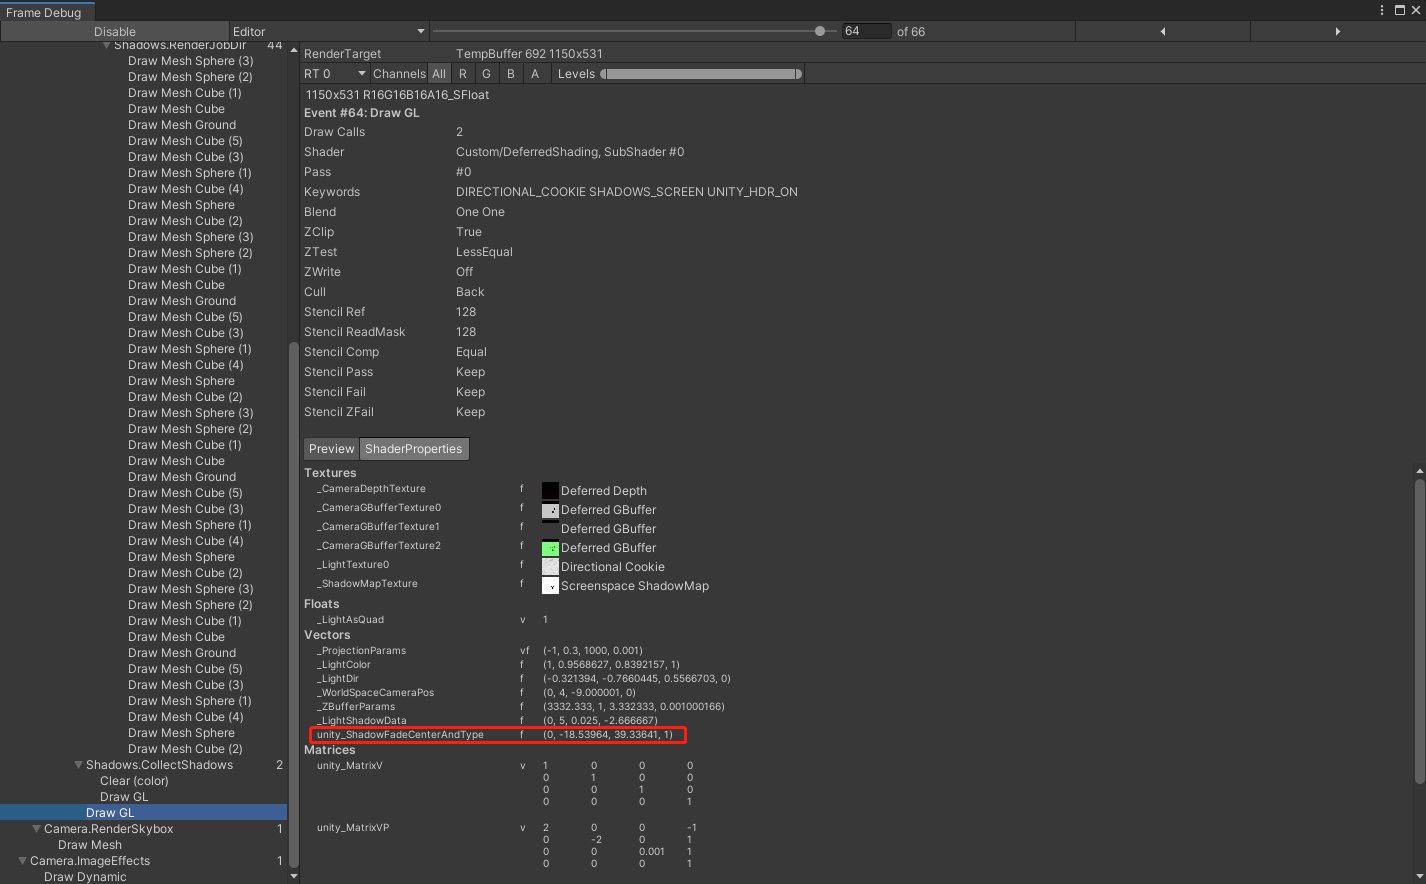
Task: Show only the G channel
Action: pos(487,74)
